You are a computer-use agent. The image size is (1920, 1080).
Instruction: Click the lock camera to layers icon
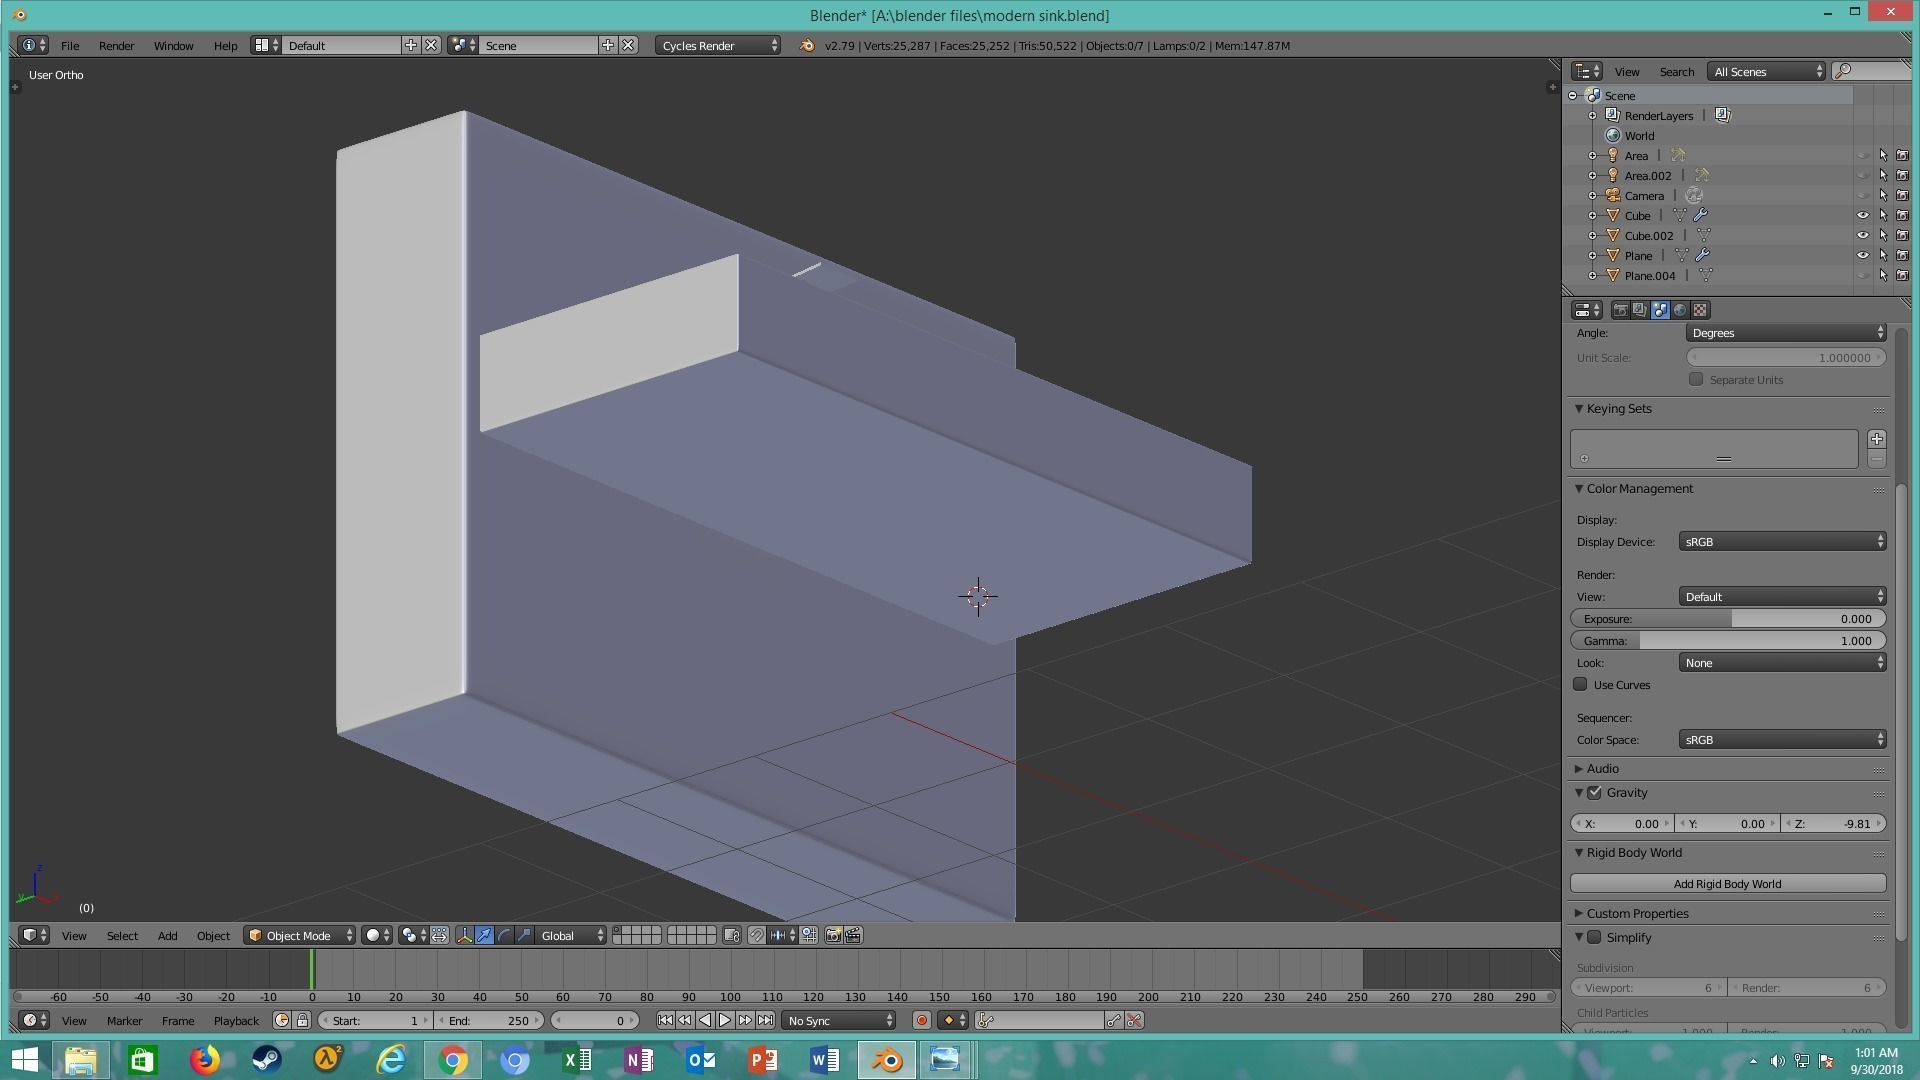[x=732, y=935]
